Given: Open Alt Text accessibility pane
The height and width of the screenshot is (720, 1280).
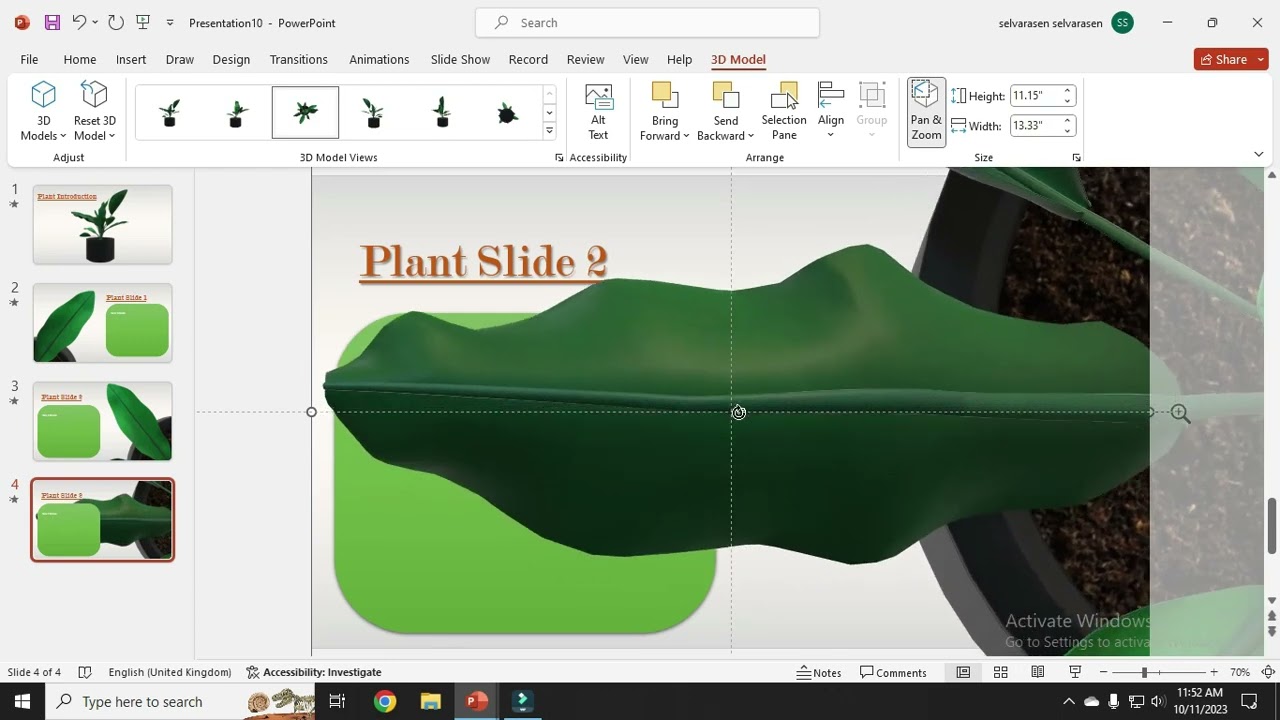Looking at the screenshot, I should [598, 112].
